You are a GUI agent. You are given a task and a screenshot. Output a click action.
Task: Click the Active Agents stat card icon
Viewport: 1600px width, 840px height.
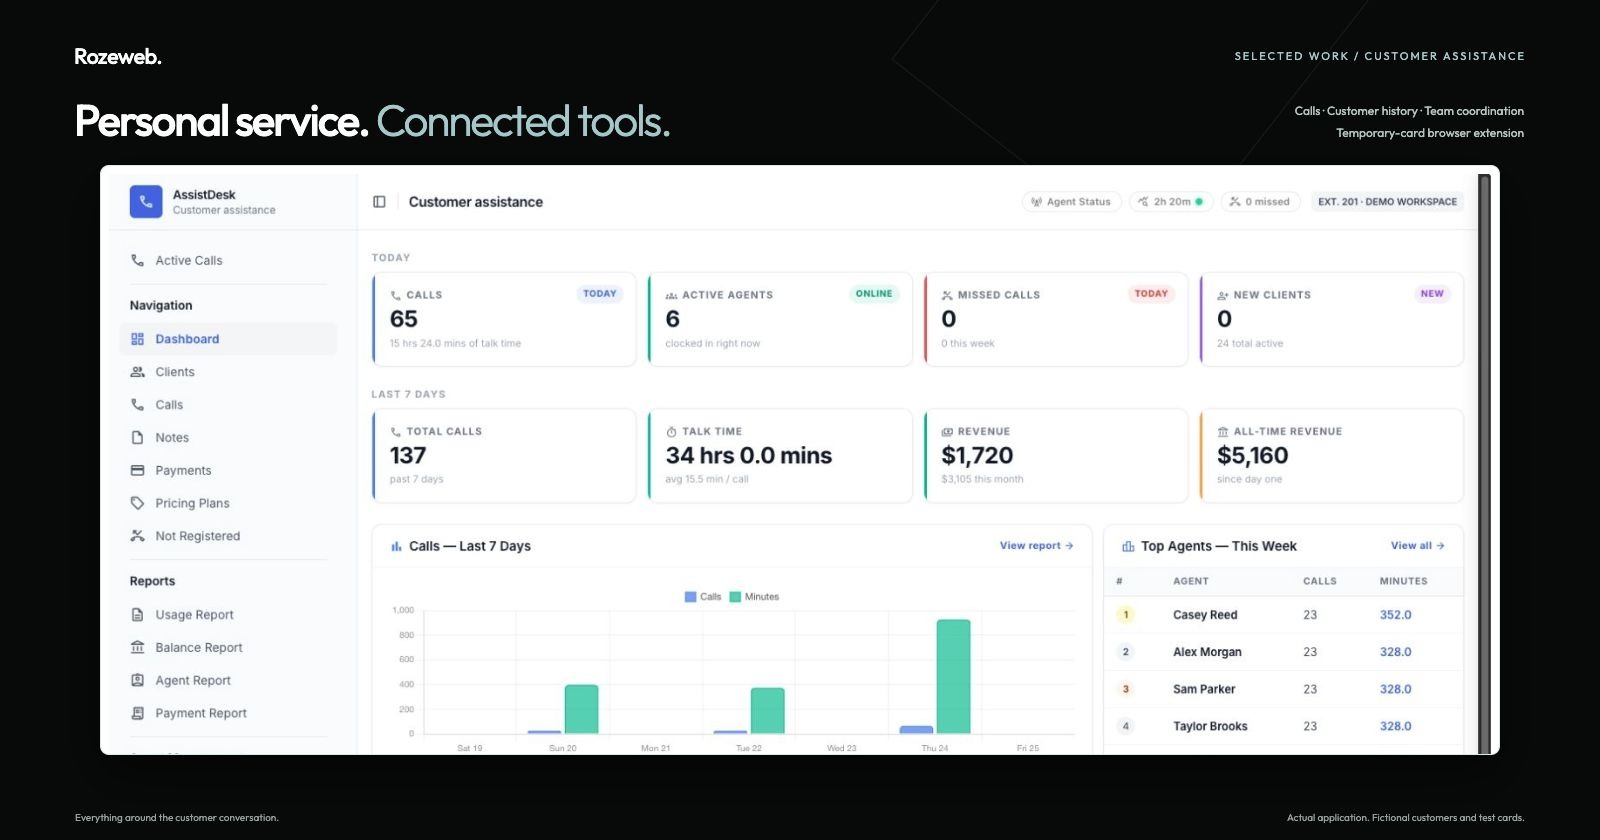pos(671,296)
